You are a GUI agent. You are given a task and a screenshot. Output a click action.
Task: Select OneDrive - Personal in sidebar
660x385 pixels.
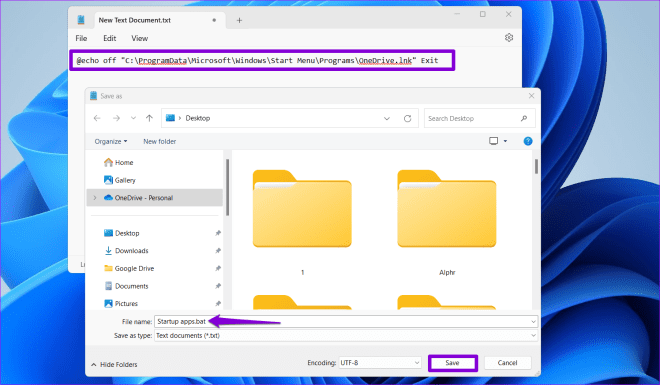pos(154,198)
